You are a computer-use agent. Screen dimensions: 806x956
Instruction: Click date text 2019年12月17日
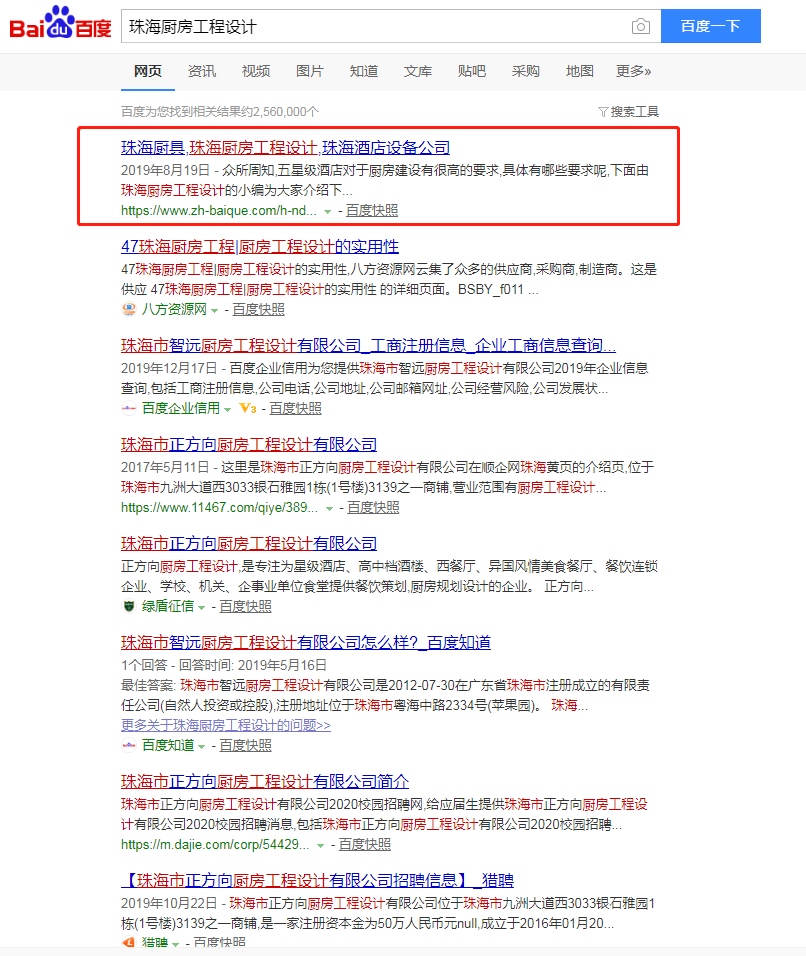169,368
